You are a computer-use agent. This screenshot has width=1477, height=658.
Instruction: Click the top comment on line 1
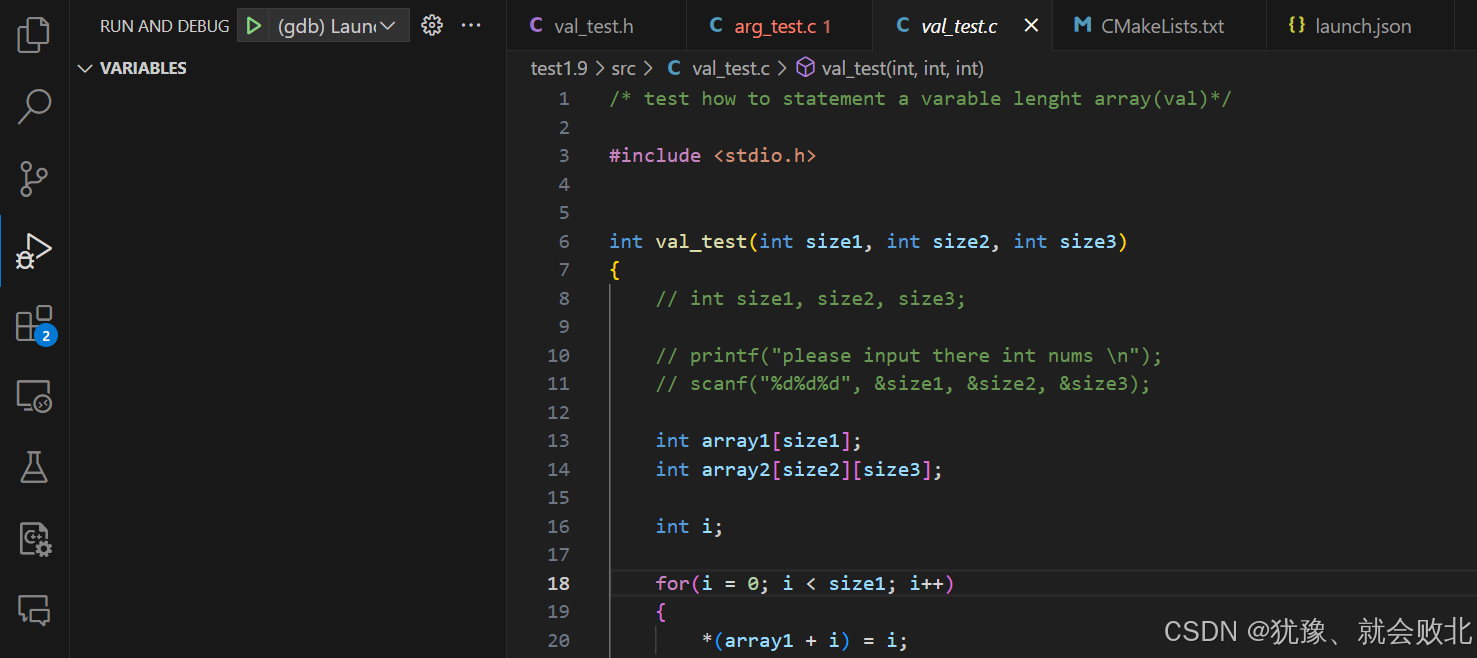point(921,98)
